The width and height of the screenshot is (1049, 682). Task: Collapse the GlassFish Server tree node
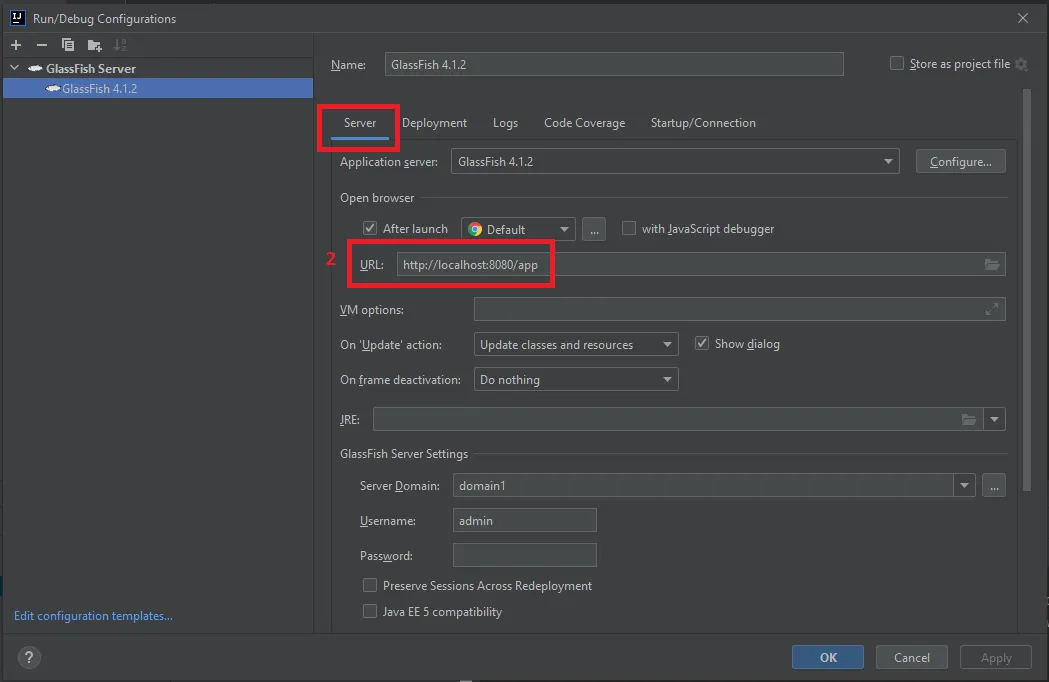tap(15, 68)
